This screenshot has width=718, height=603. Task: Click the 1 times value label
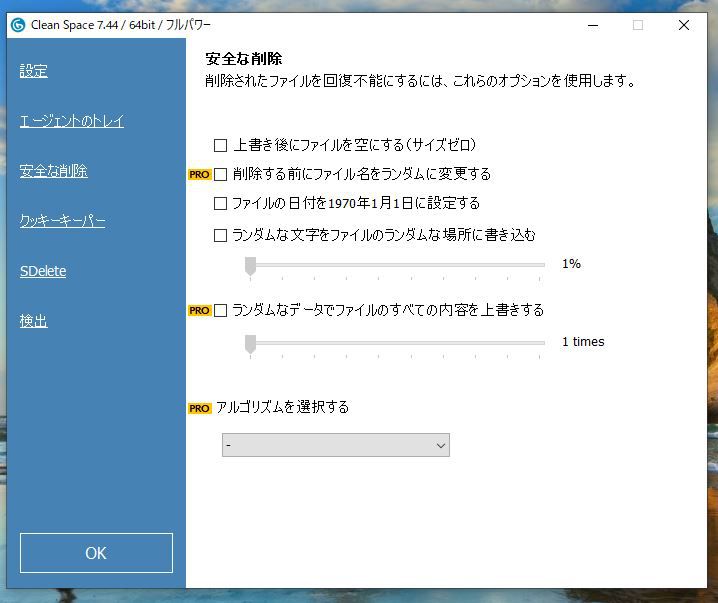coord(583,342)
